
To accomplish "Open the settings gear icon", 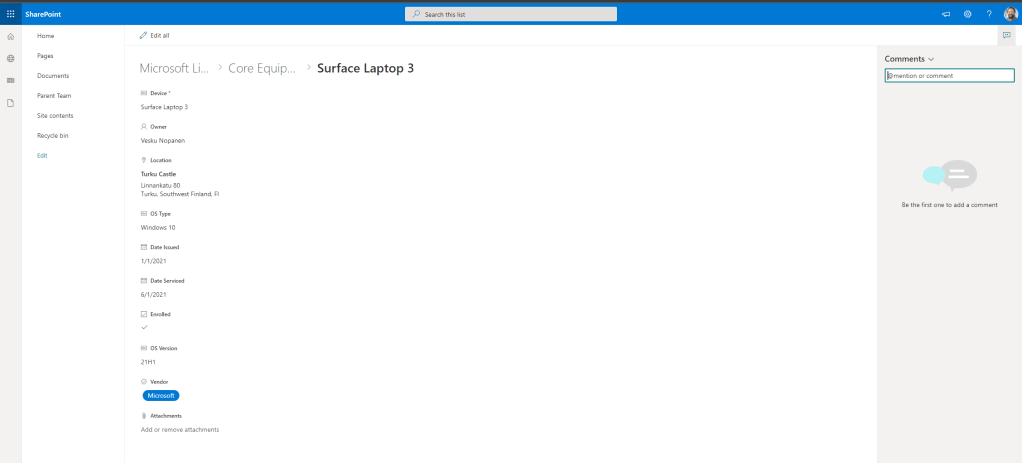I will pos(967,14).
